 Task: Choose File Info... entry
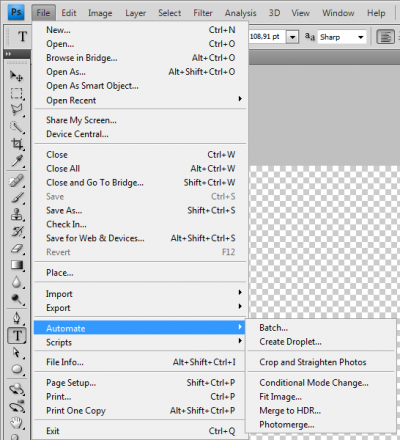coord(140,362)
